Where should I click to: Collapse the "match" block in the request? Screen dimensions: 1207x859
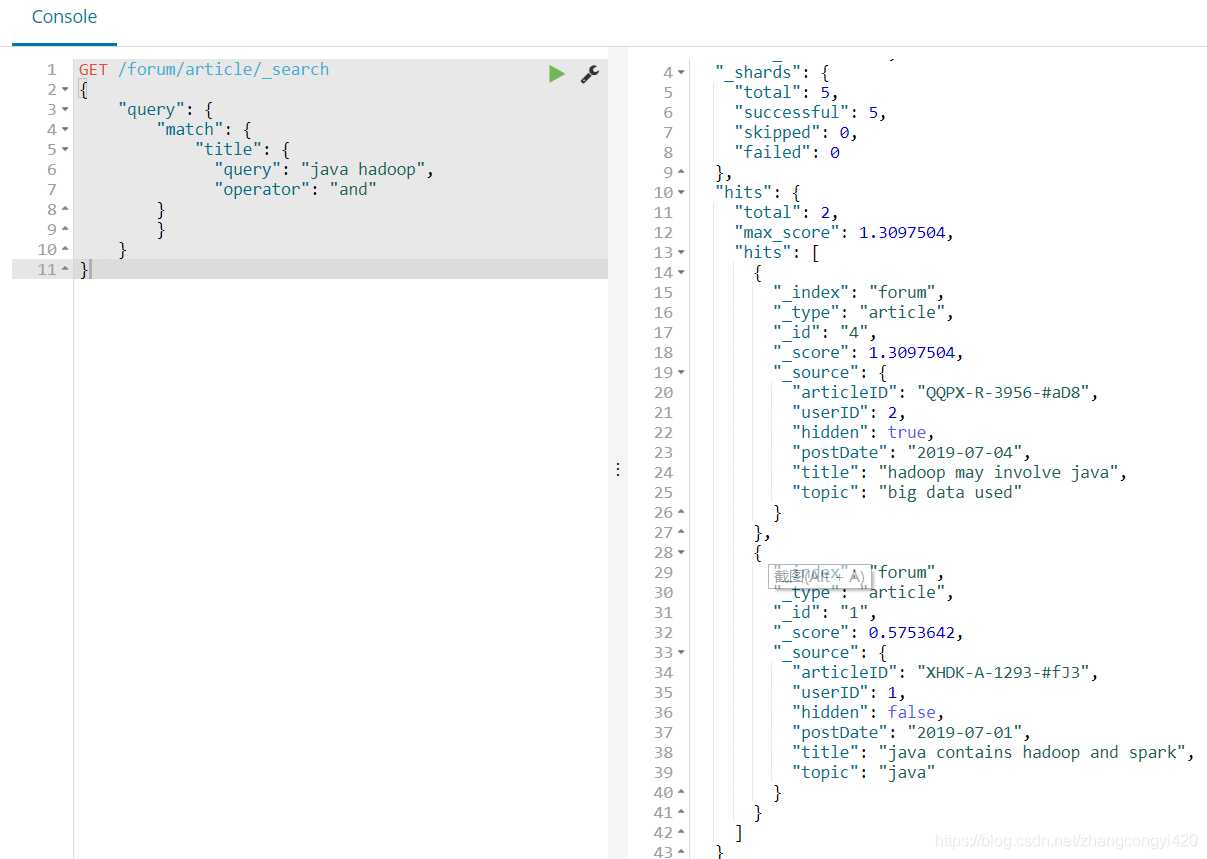[64, 128]
